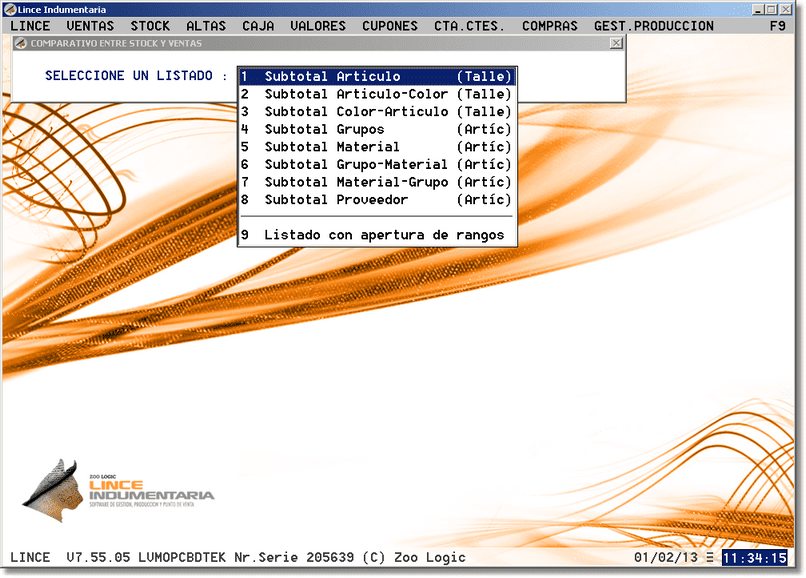Open the LINCE menu
This screenshot has width=806, height=578.
point(30,26)
